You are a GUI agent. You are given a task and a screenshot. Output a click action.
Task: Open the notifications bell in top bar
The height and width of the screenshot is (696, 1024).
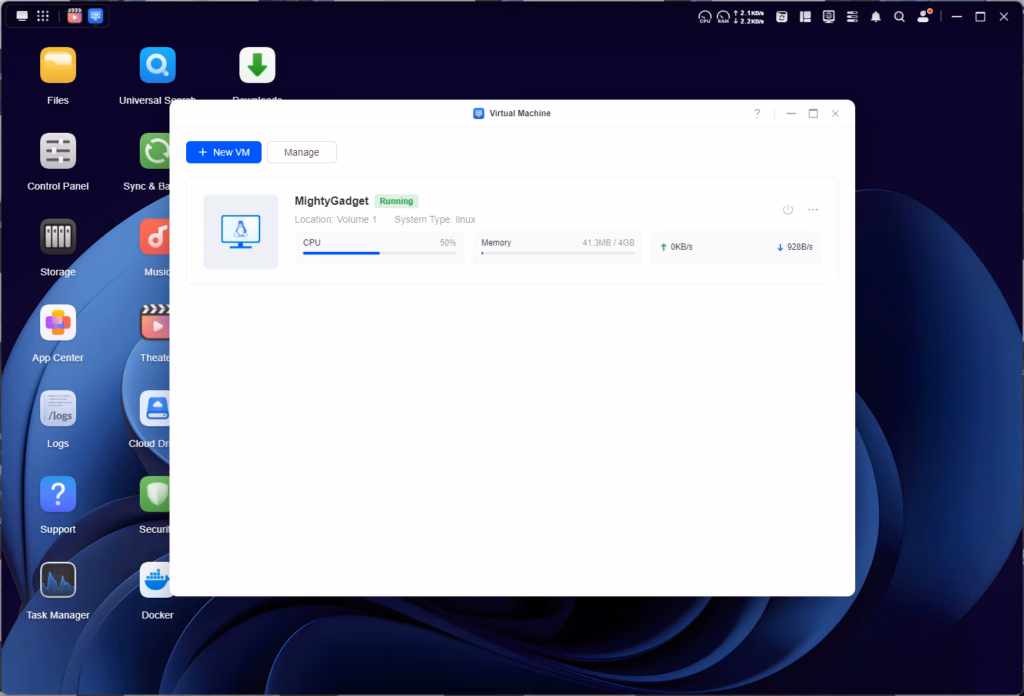click(876, 17)
